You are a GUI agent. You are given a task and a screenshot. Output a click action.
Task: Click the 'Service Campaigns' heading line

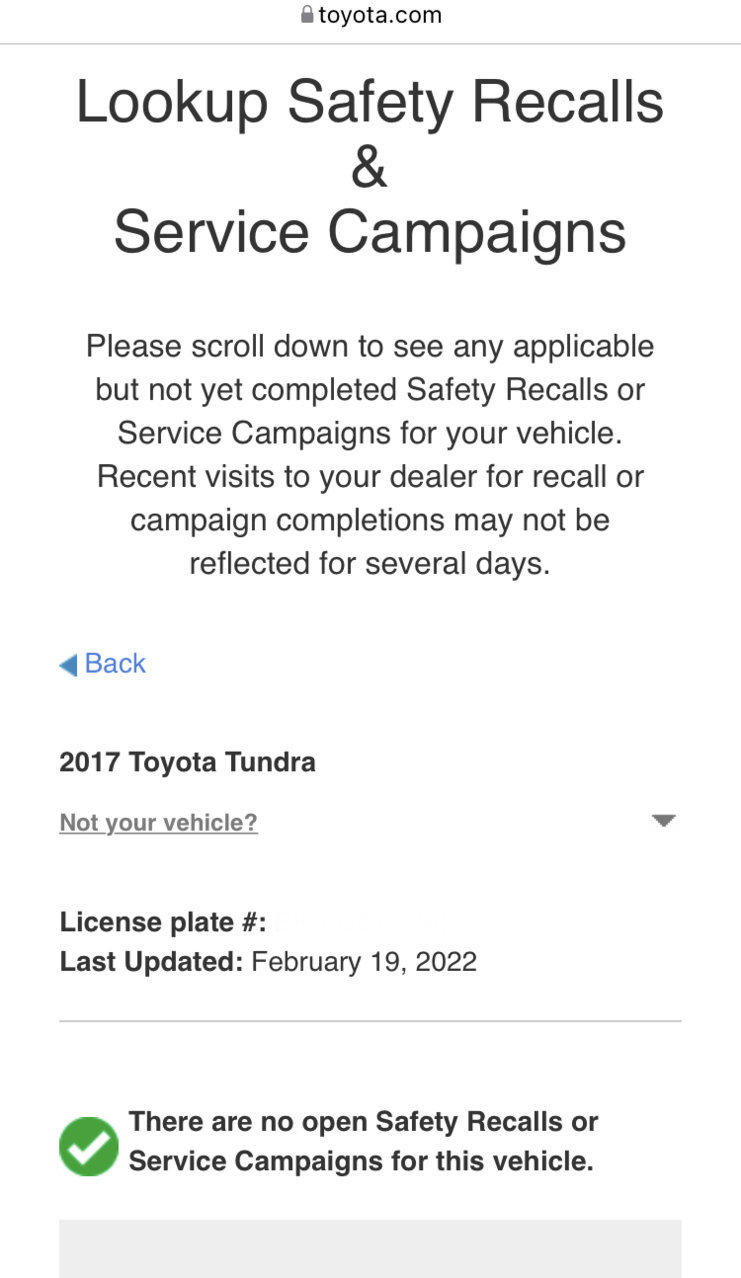point(370,232)
